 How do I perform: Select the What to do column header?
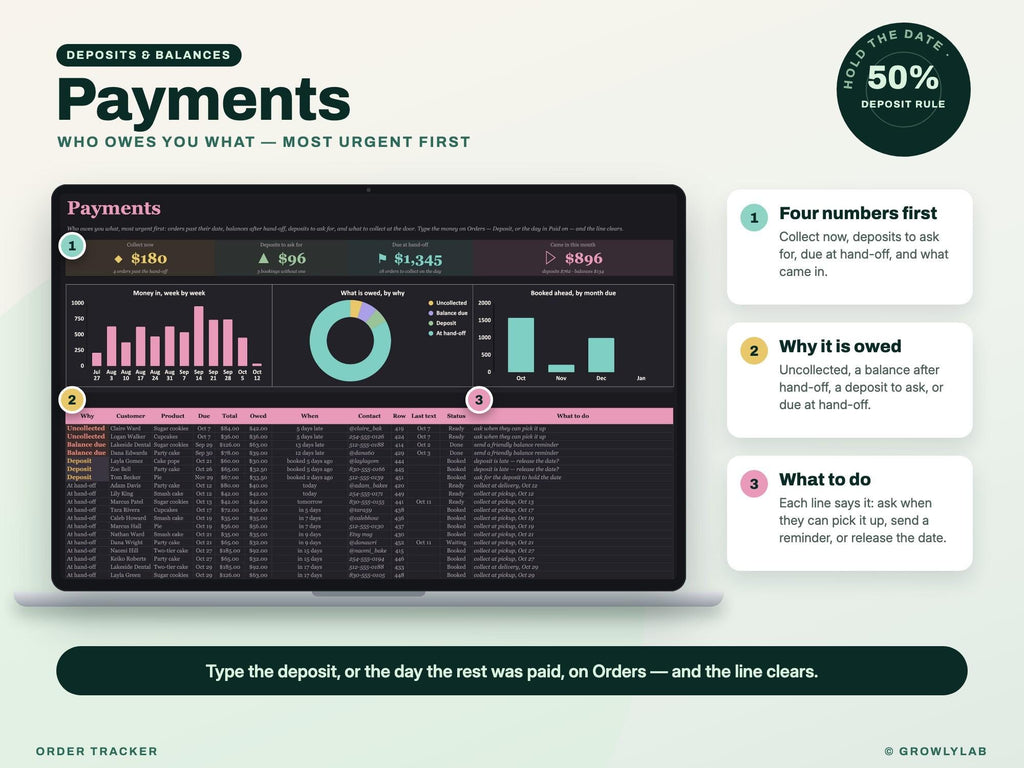pos(573,416)
